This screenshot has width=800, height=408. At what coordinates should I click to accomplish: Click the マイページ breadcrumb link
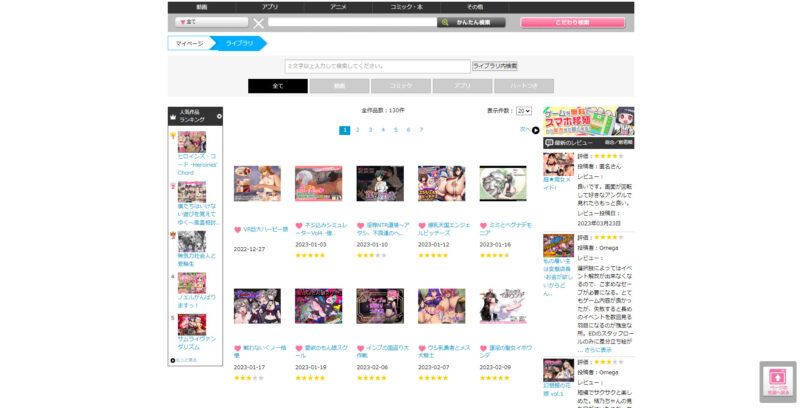pyautogui.click(x=189, y=44)
